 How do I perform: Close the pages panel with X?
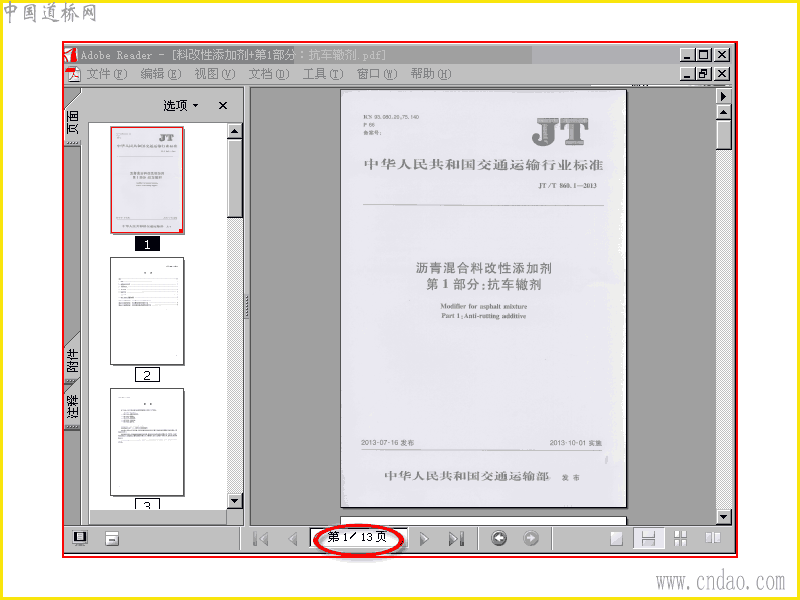point(222,106)
